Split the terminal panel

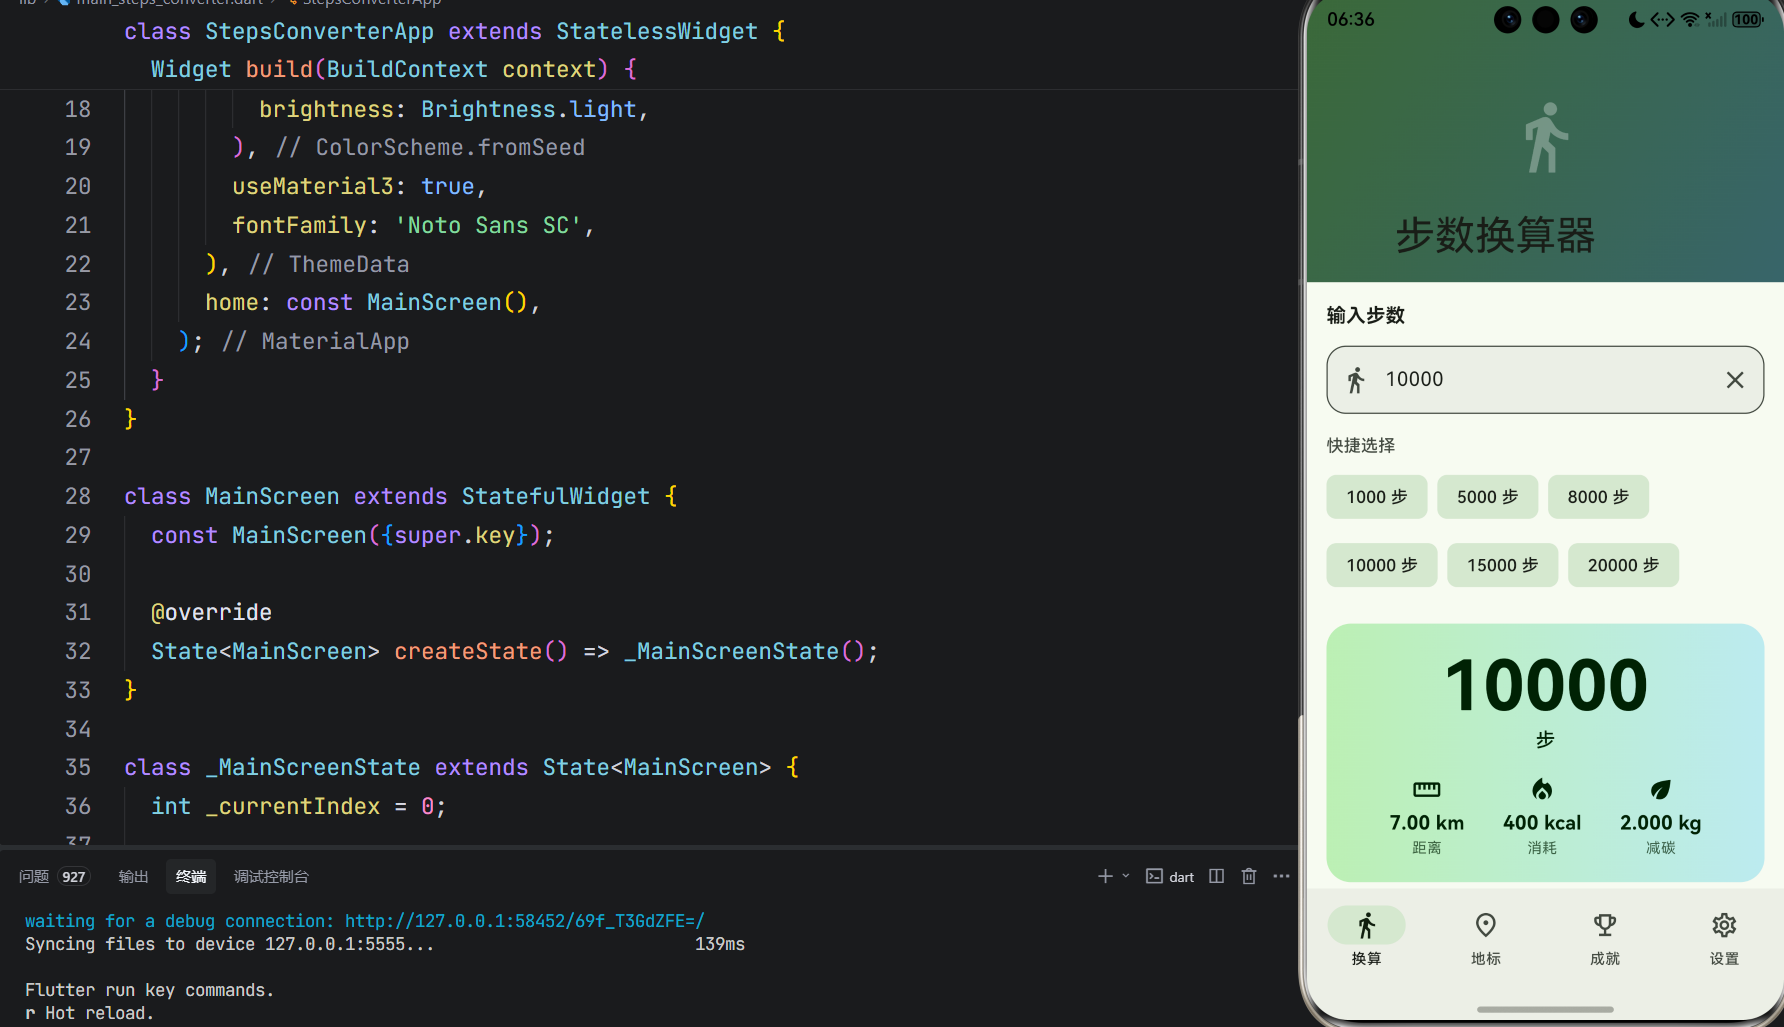1216,876
